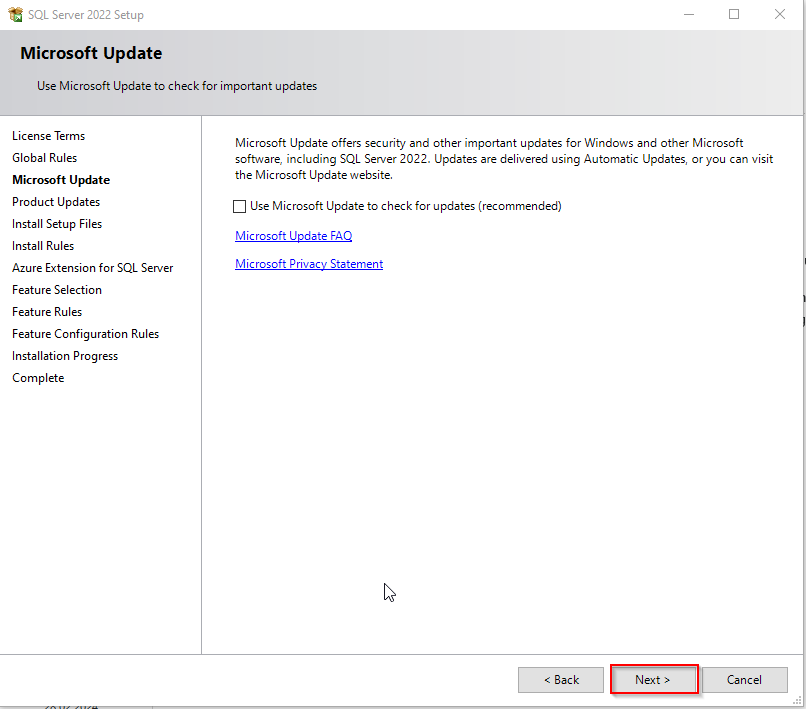The image size is (806, 709).
Task: Cancel the SQL Server setup
Action: tap(744, 680)
